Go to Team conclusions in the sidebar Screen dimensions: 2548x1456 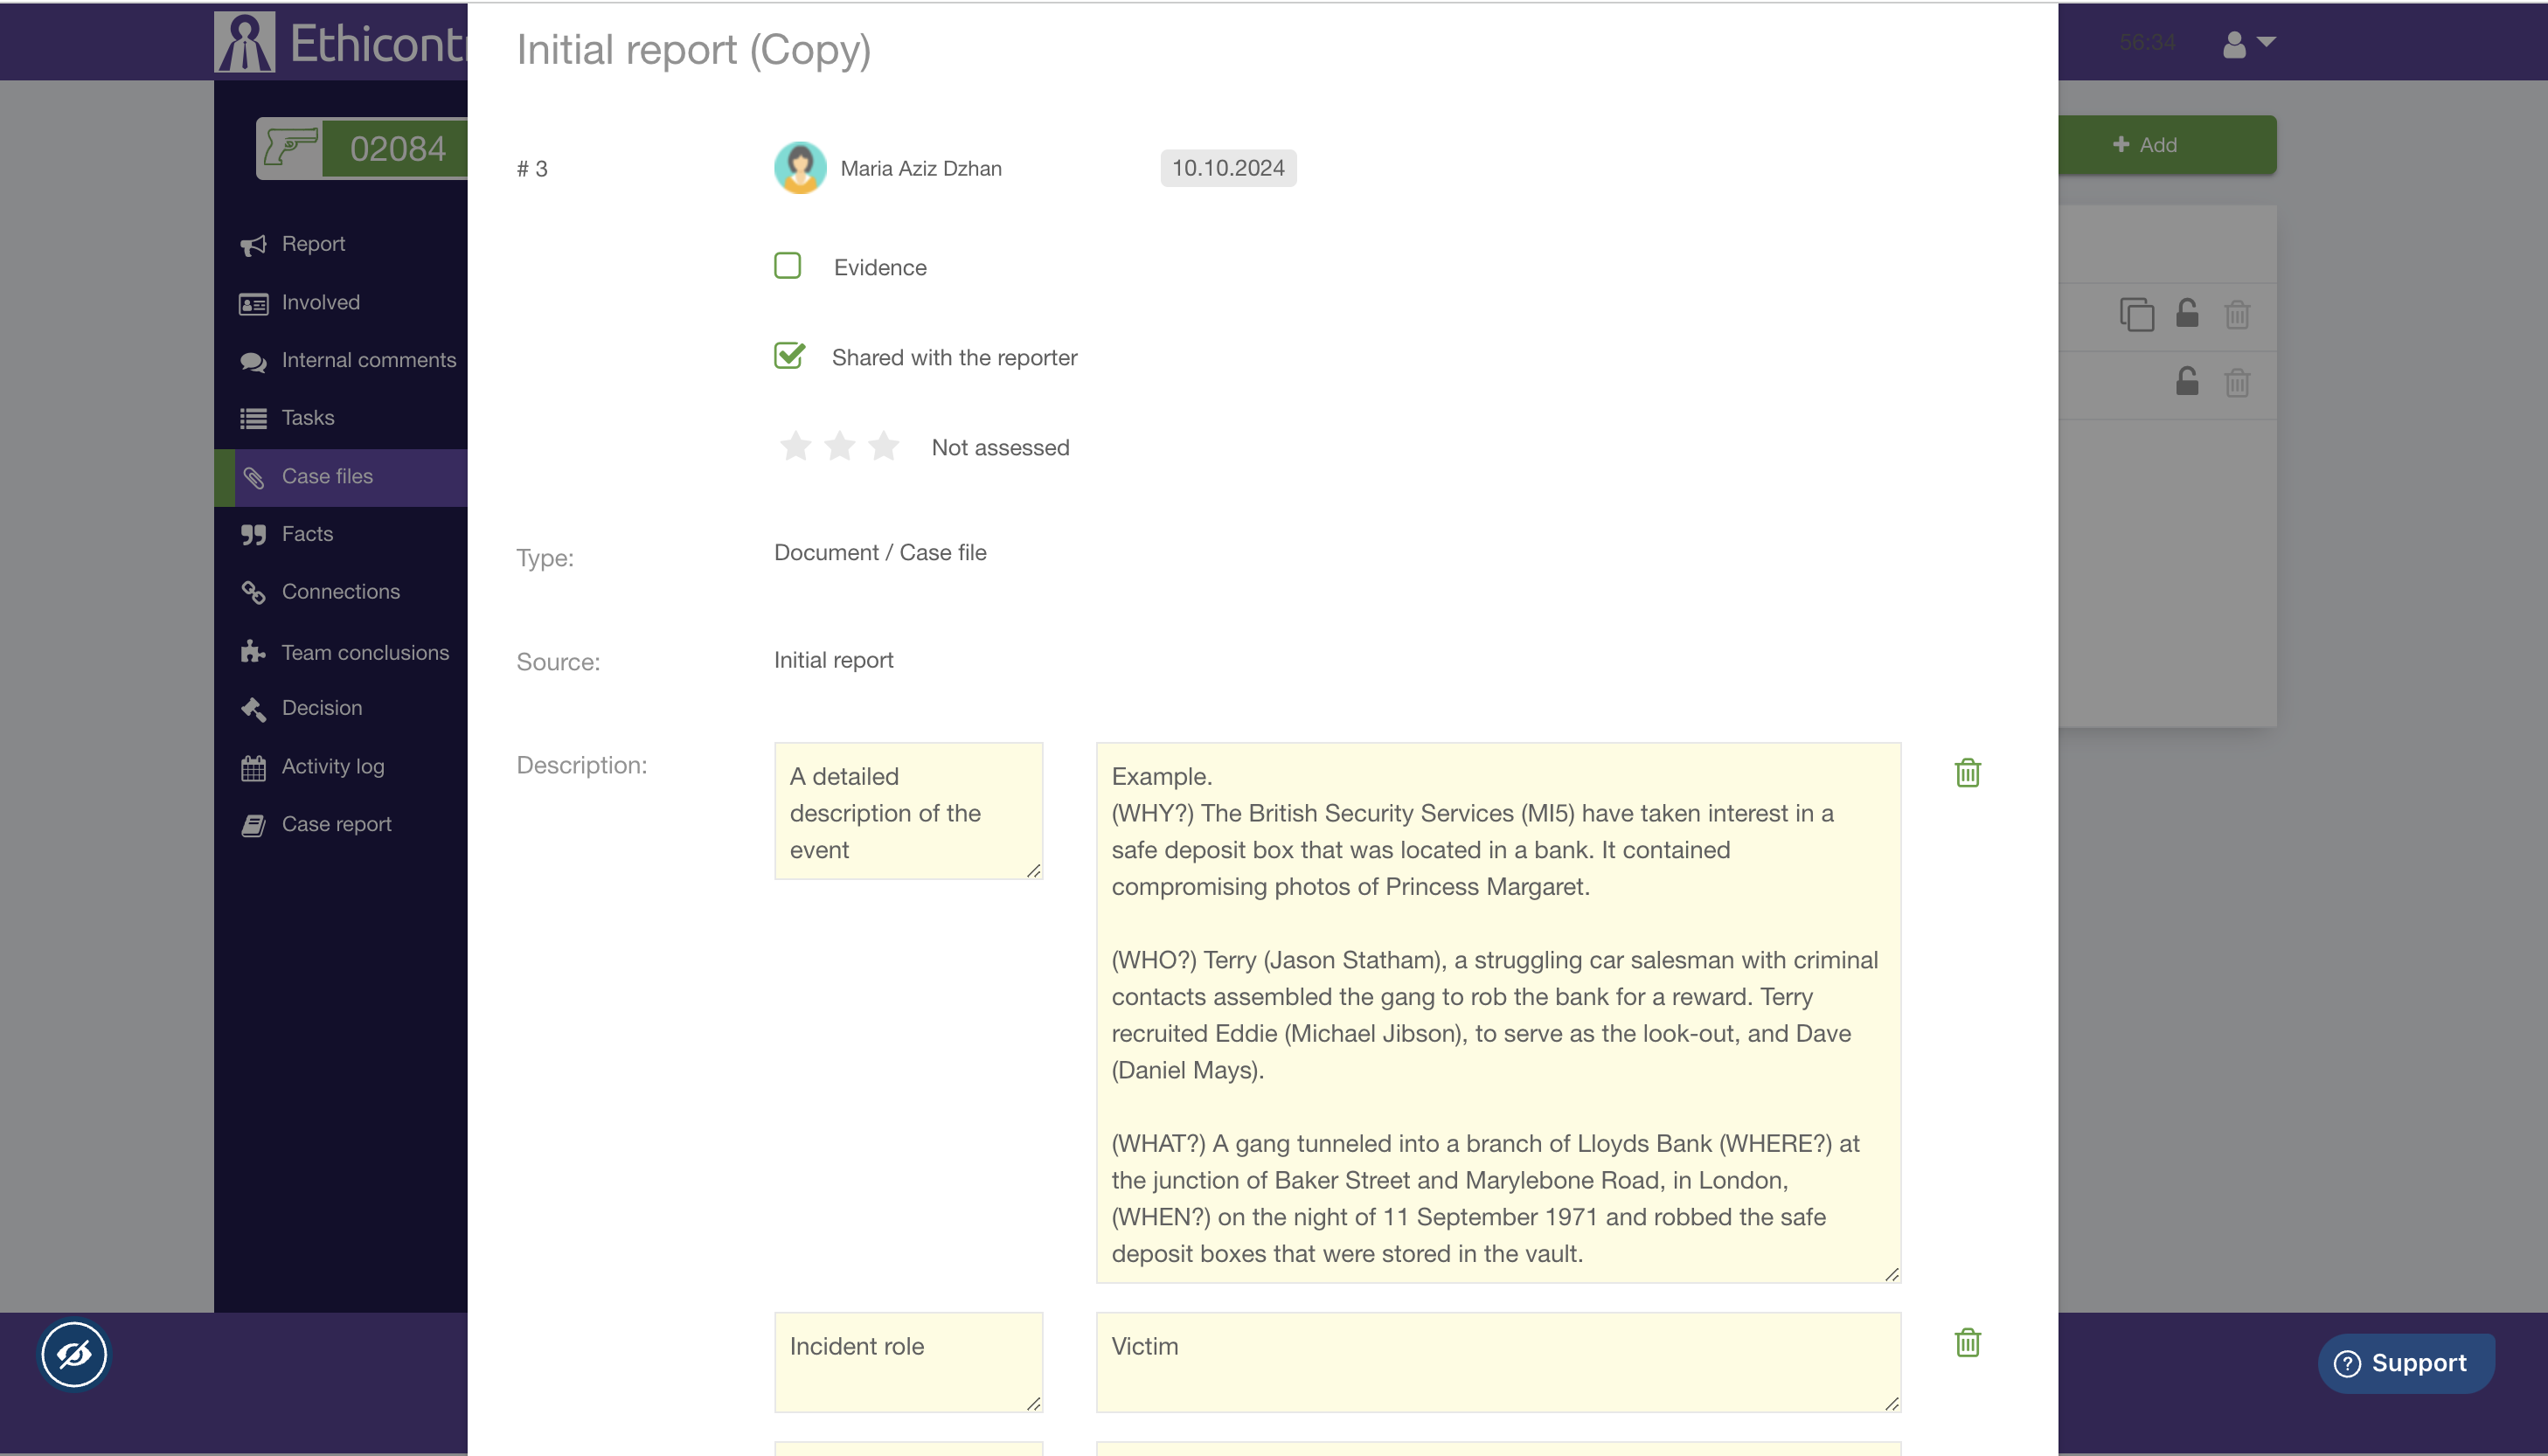[365, 652]
